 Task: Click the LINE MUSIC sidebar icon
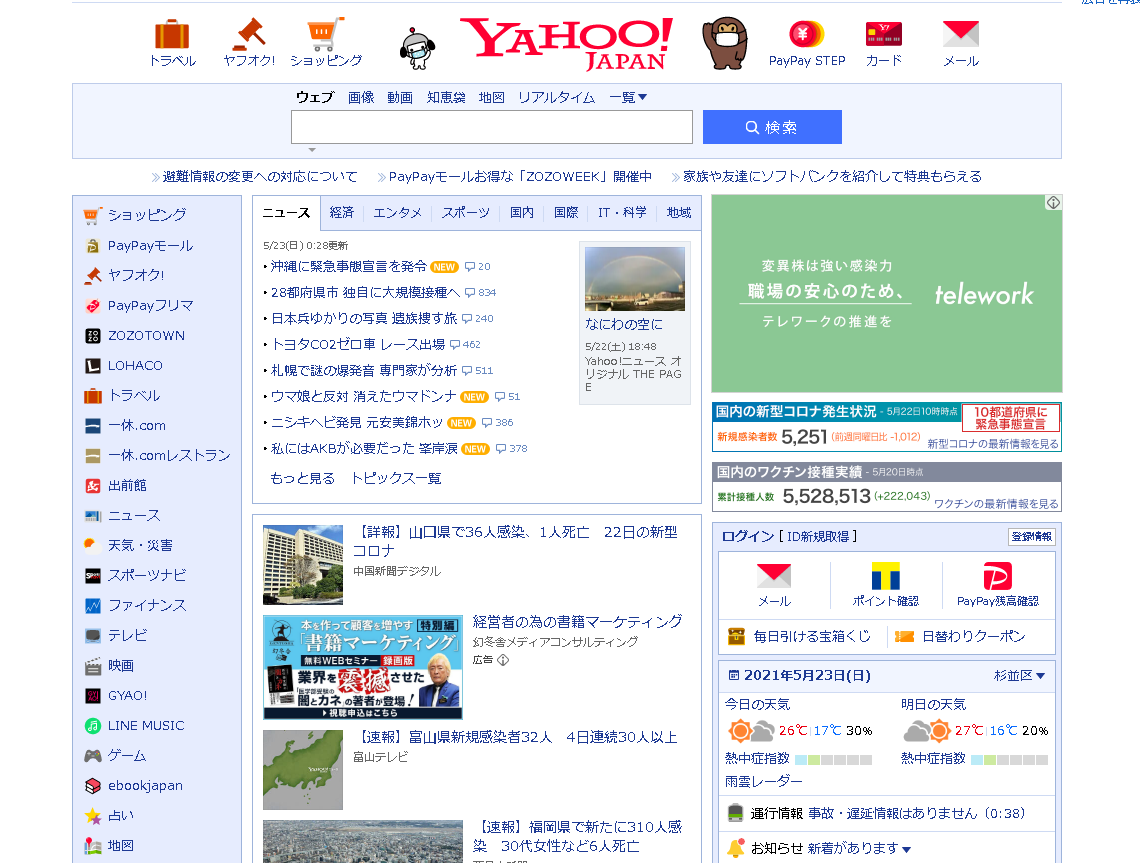[x=92, y=726]
